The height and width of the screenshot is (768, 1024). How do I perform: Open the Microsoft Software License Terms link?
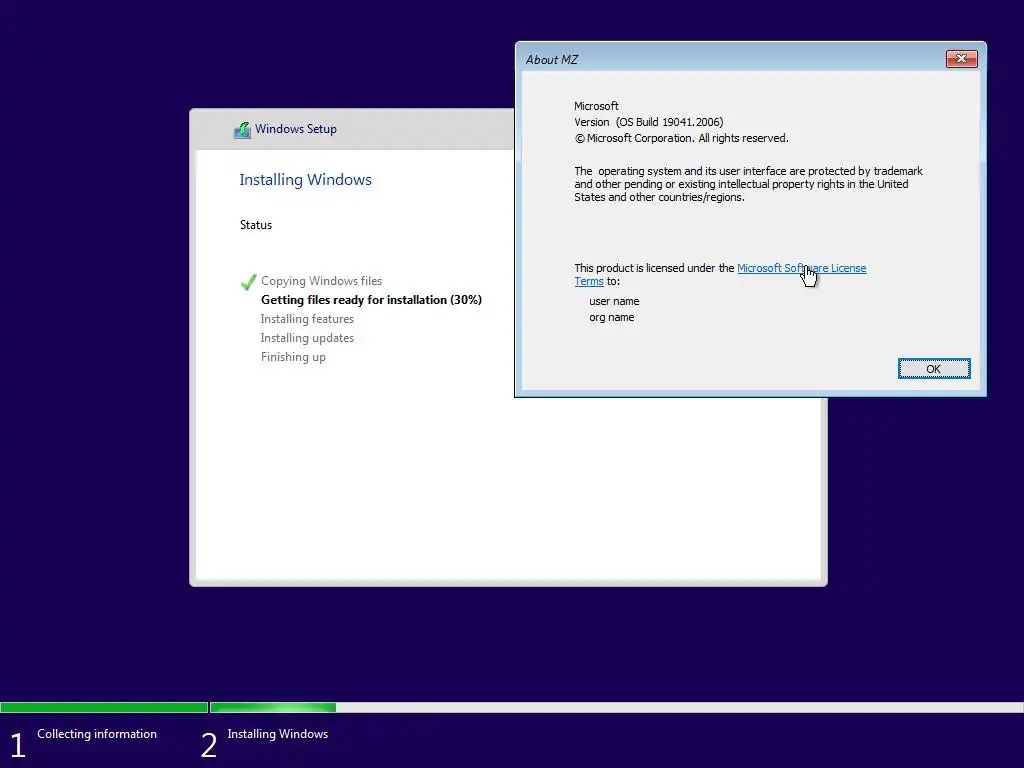pyautogui.click(x=801, y=268)
